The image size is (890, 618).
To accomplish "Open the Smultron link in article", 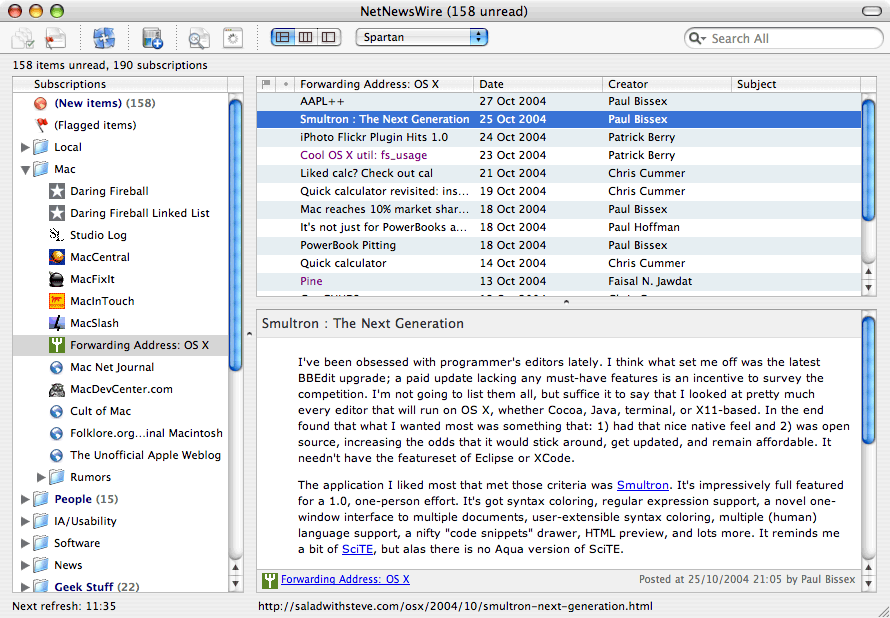I will click(642, 485).
